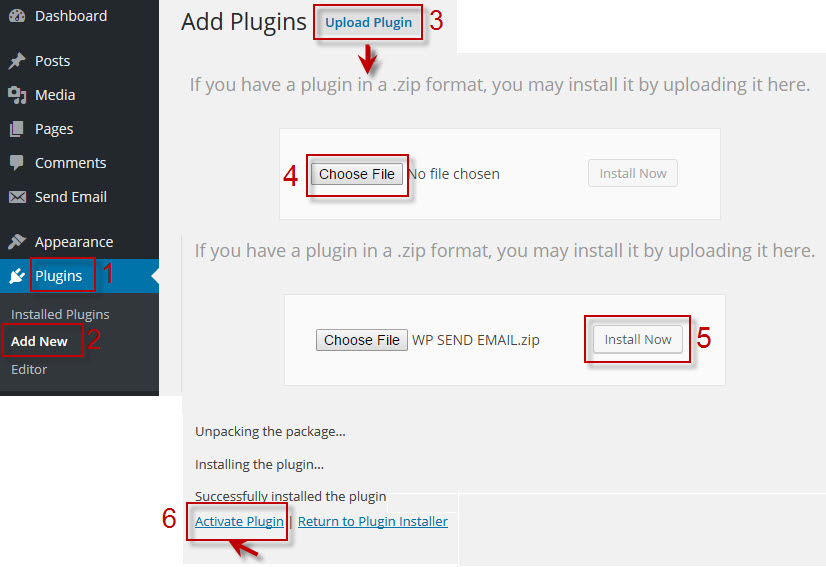
Task: Select Add New in Plugins submenu
Action: click(x=39, y=341)
